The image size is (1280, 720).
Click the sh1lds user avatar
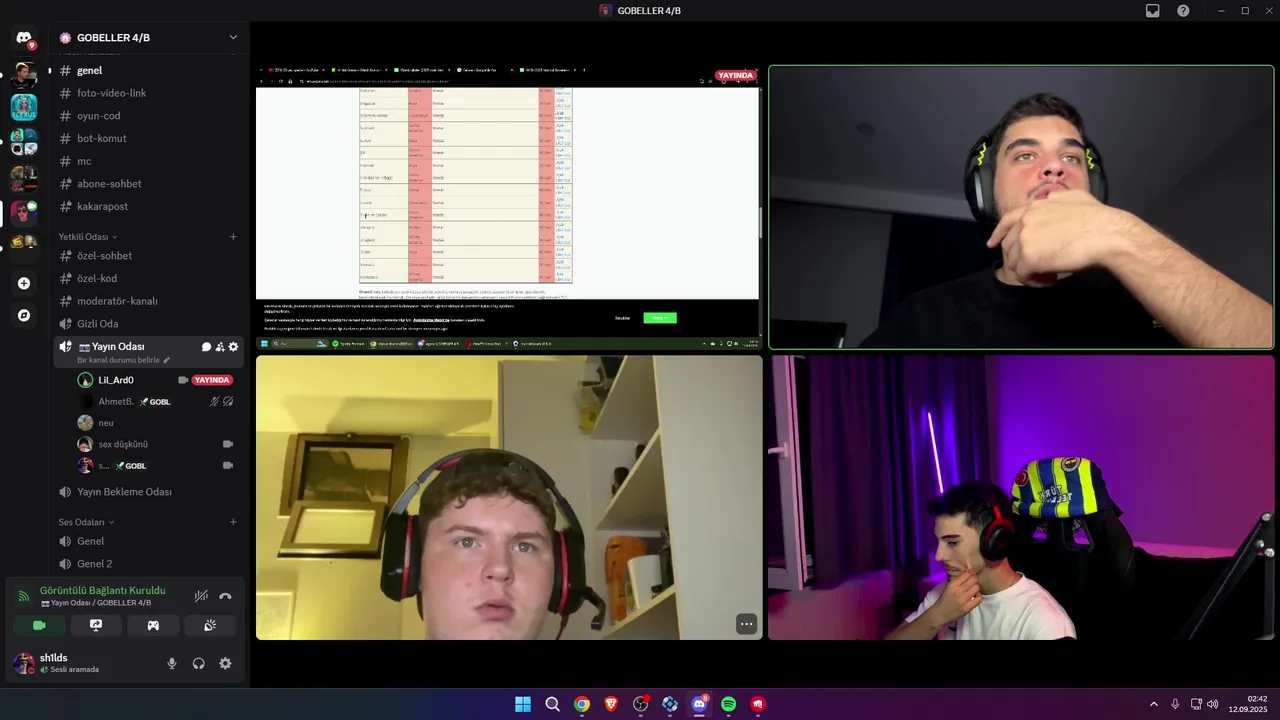pos(24,663)
